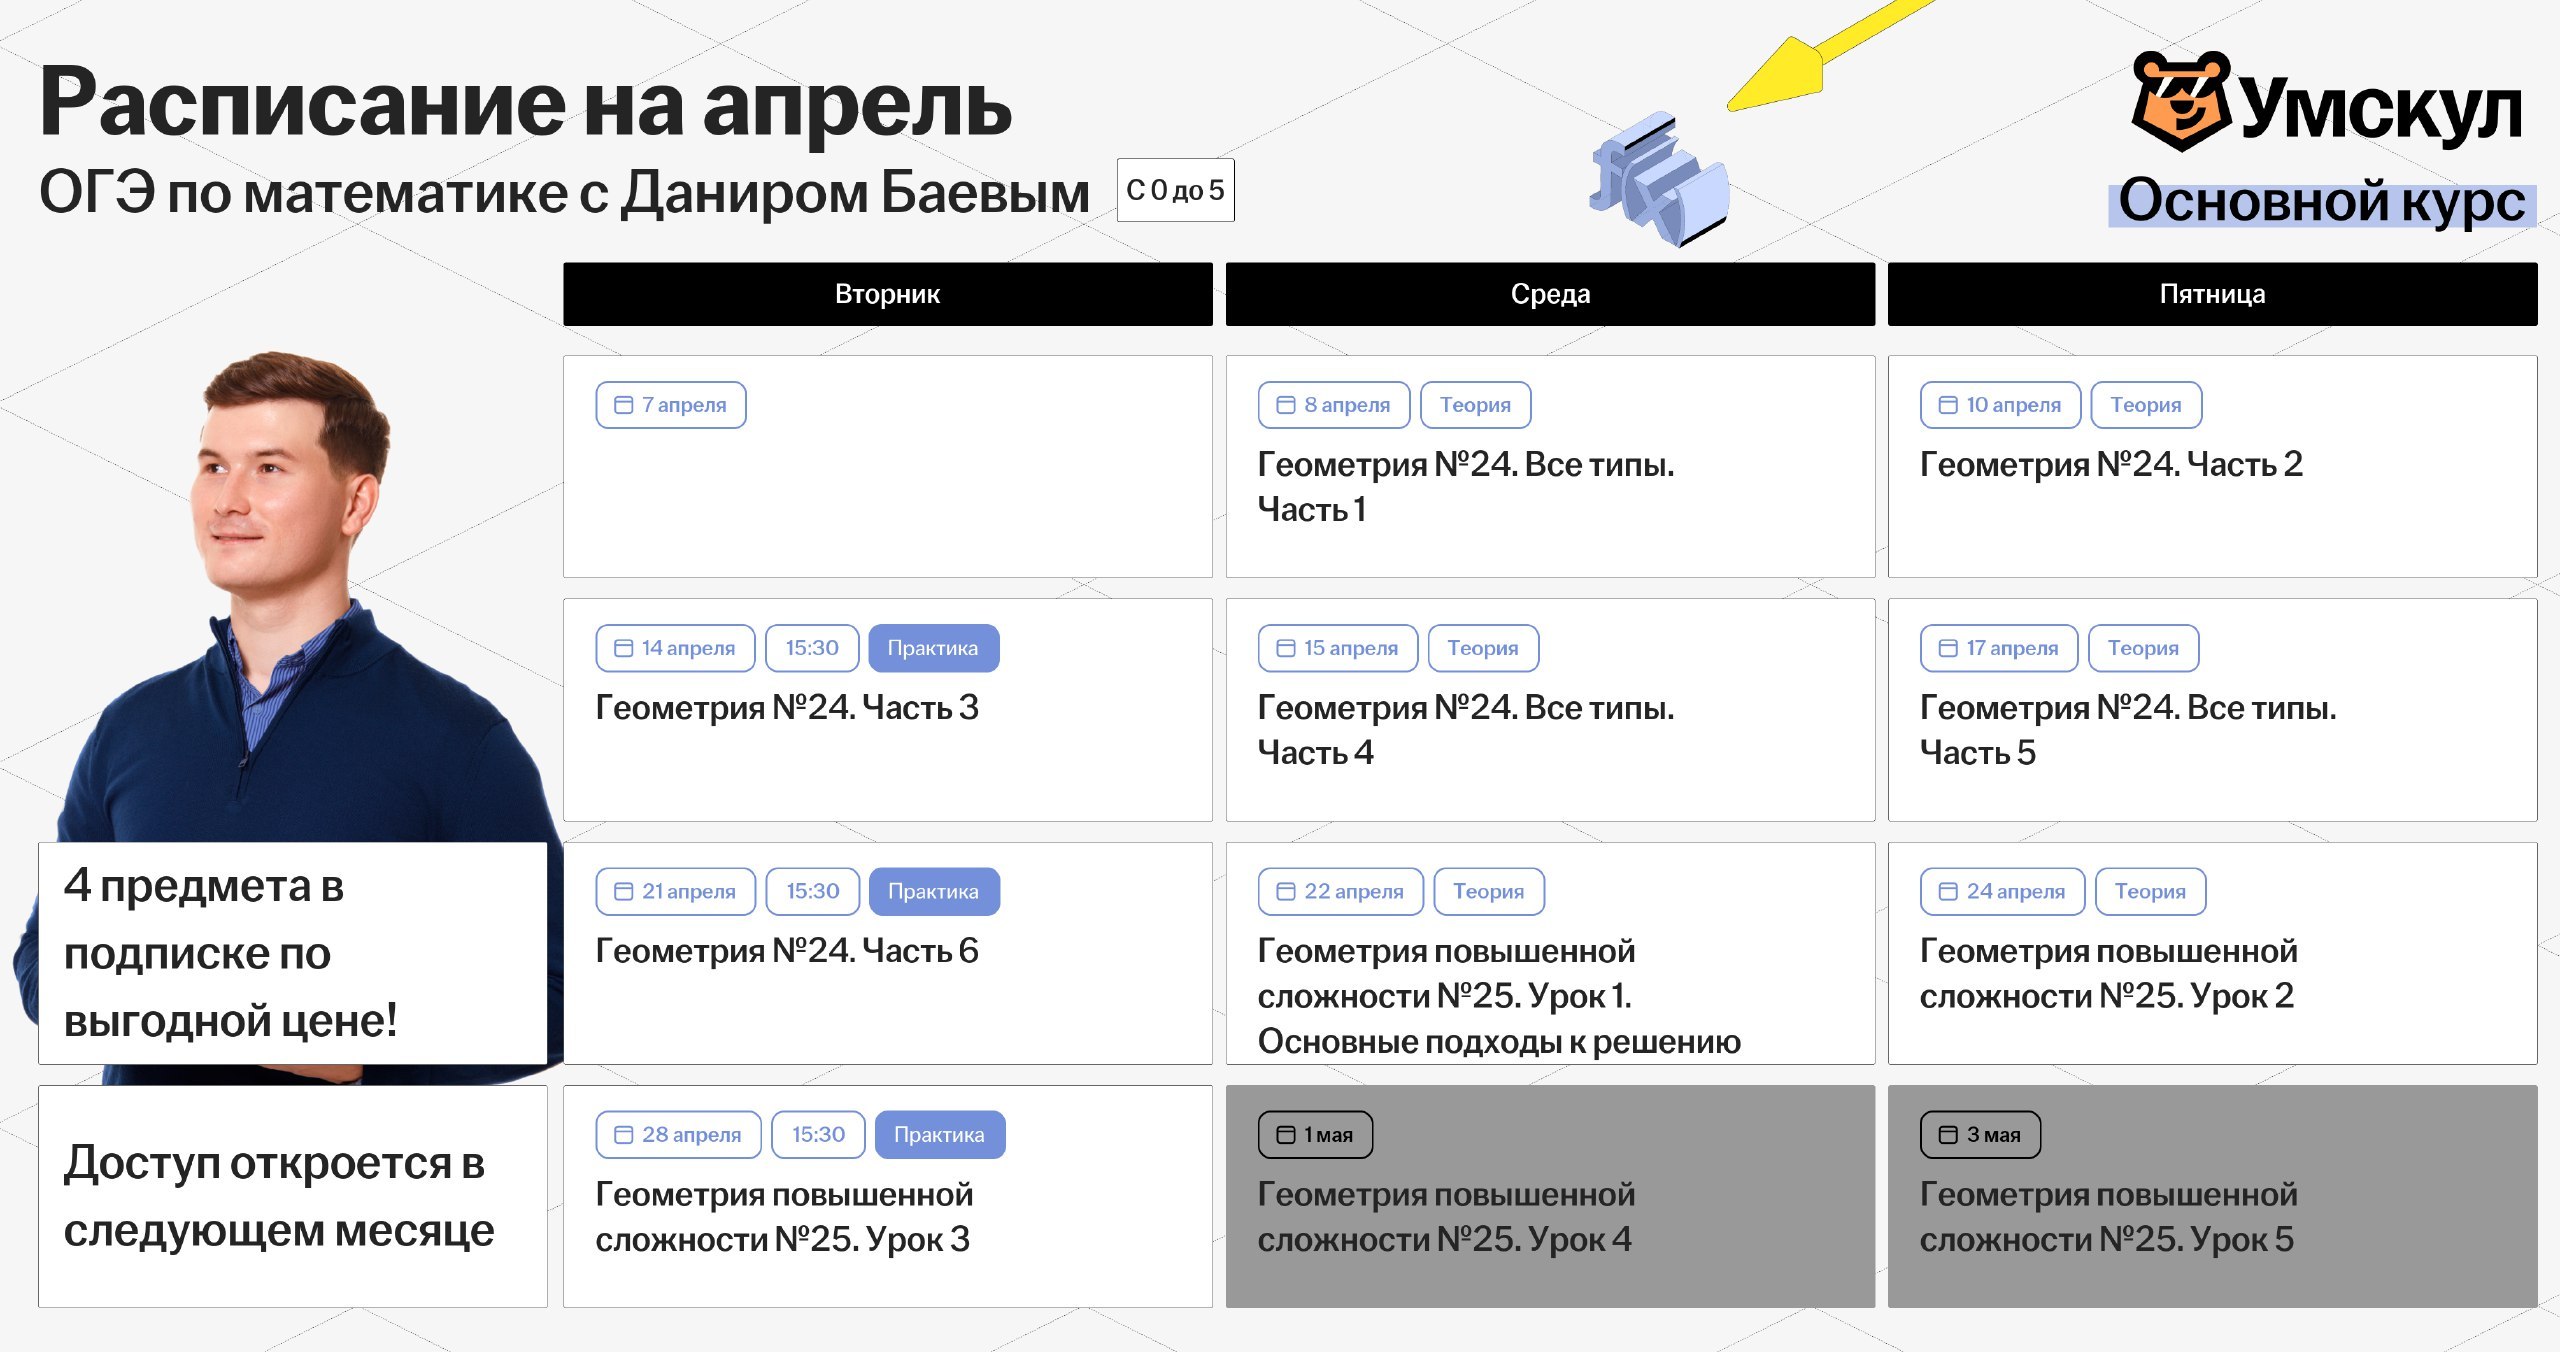Click the Теория tag on 10 апреля
This screenshot has width=2560, height=1352.
point(2145,405)
